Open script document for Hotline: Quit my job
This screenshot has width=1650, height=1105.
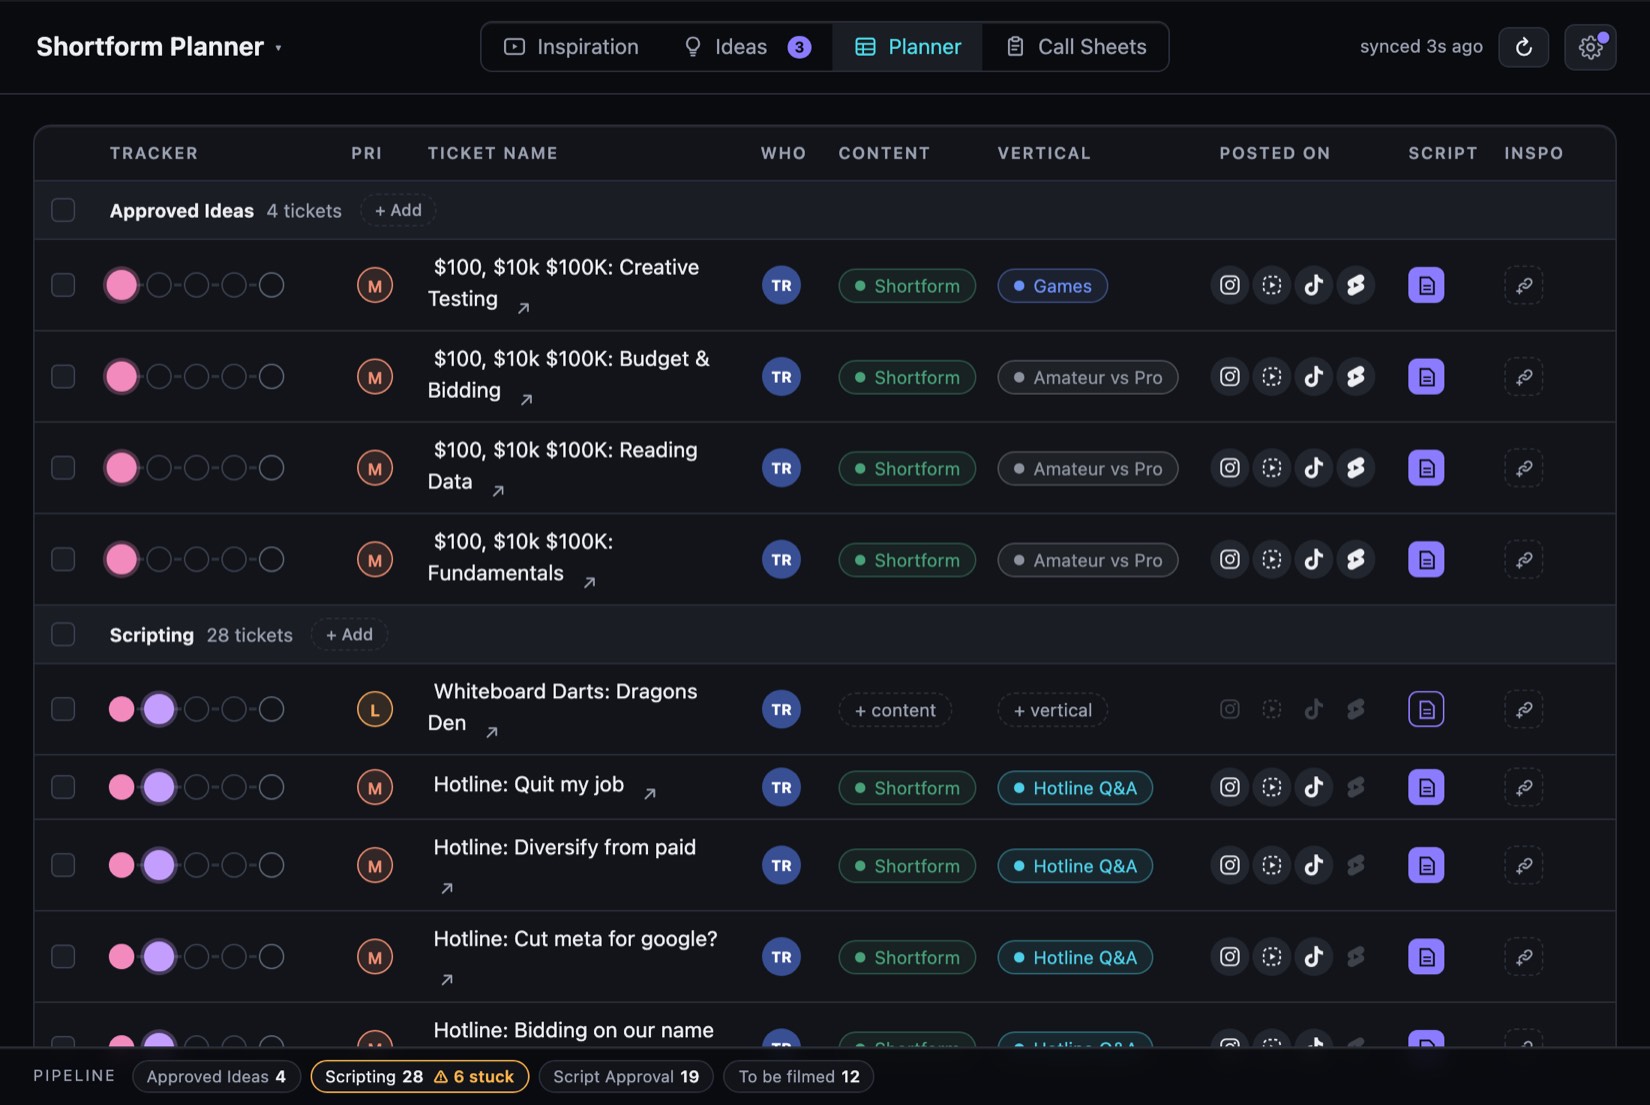pos(1426,787)
